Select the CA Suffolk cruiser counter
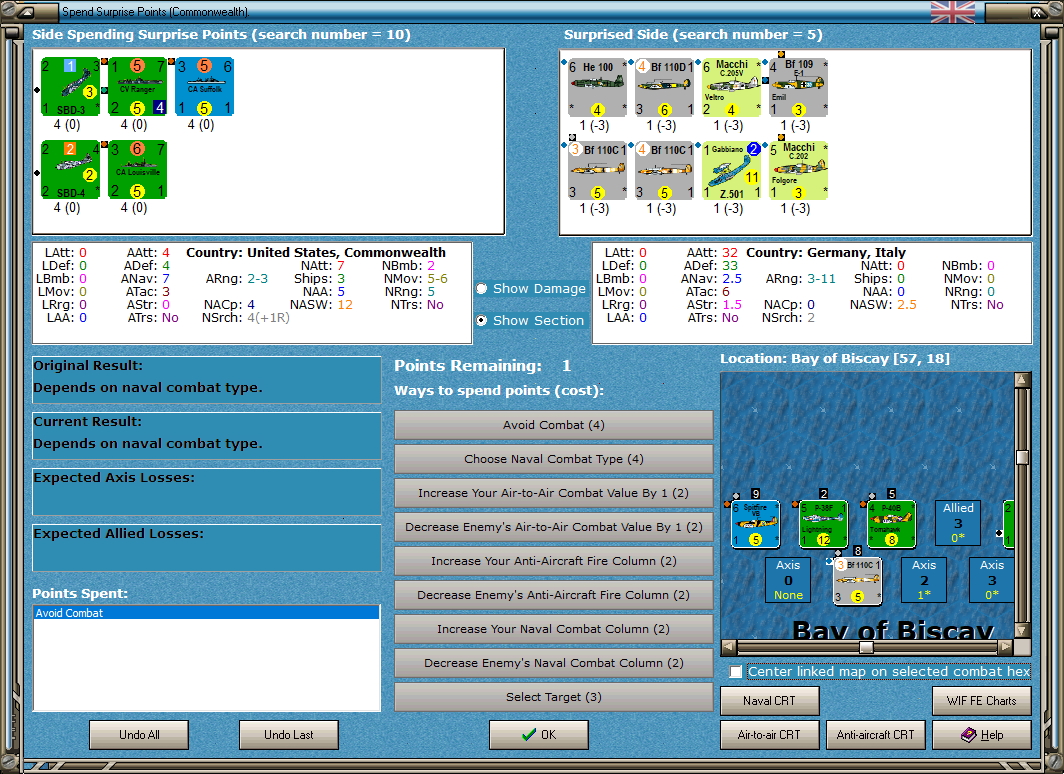 point(204,87)
